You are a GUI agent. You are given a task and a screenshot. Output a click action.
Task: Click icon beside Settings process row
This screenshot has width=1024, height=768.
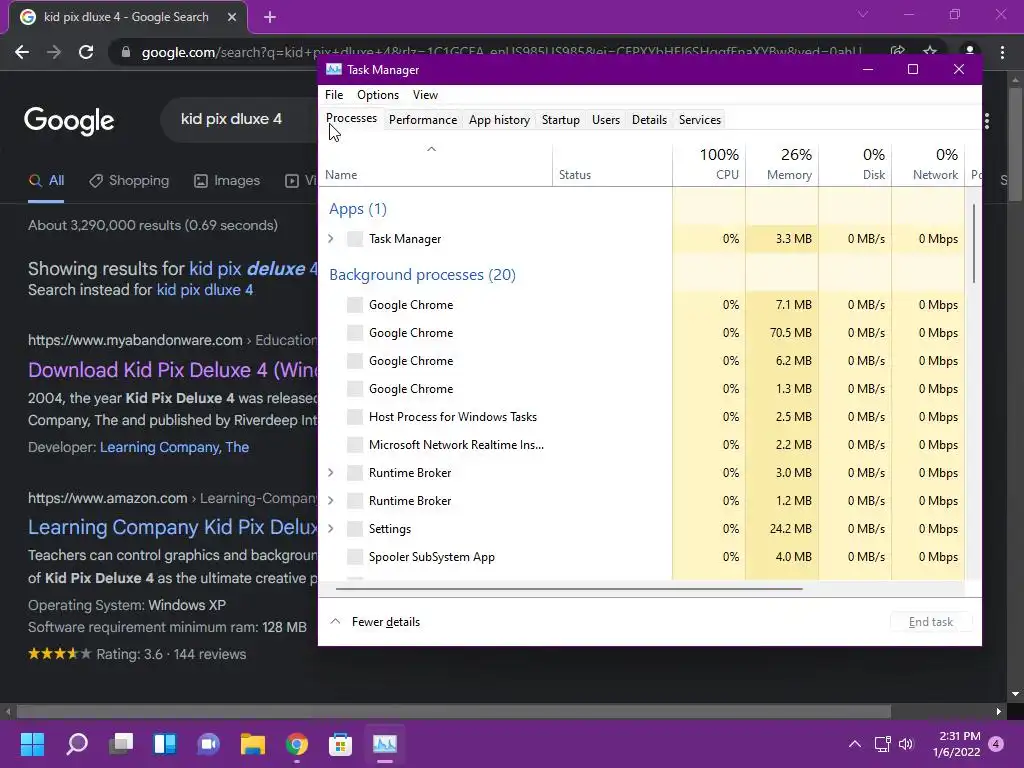355,528
